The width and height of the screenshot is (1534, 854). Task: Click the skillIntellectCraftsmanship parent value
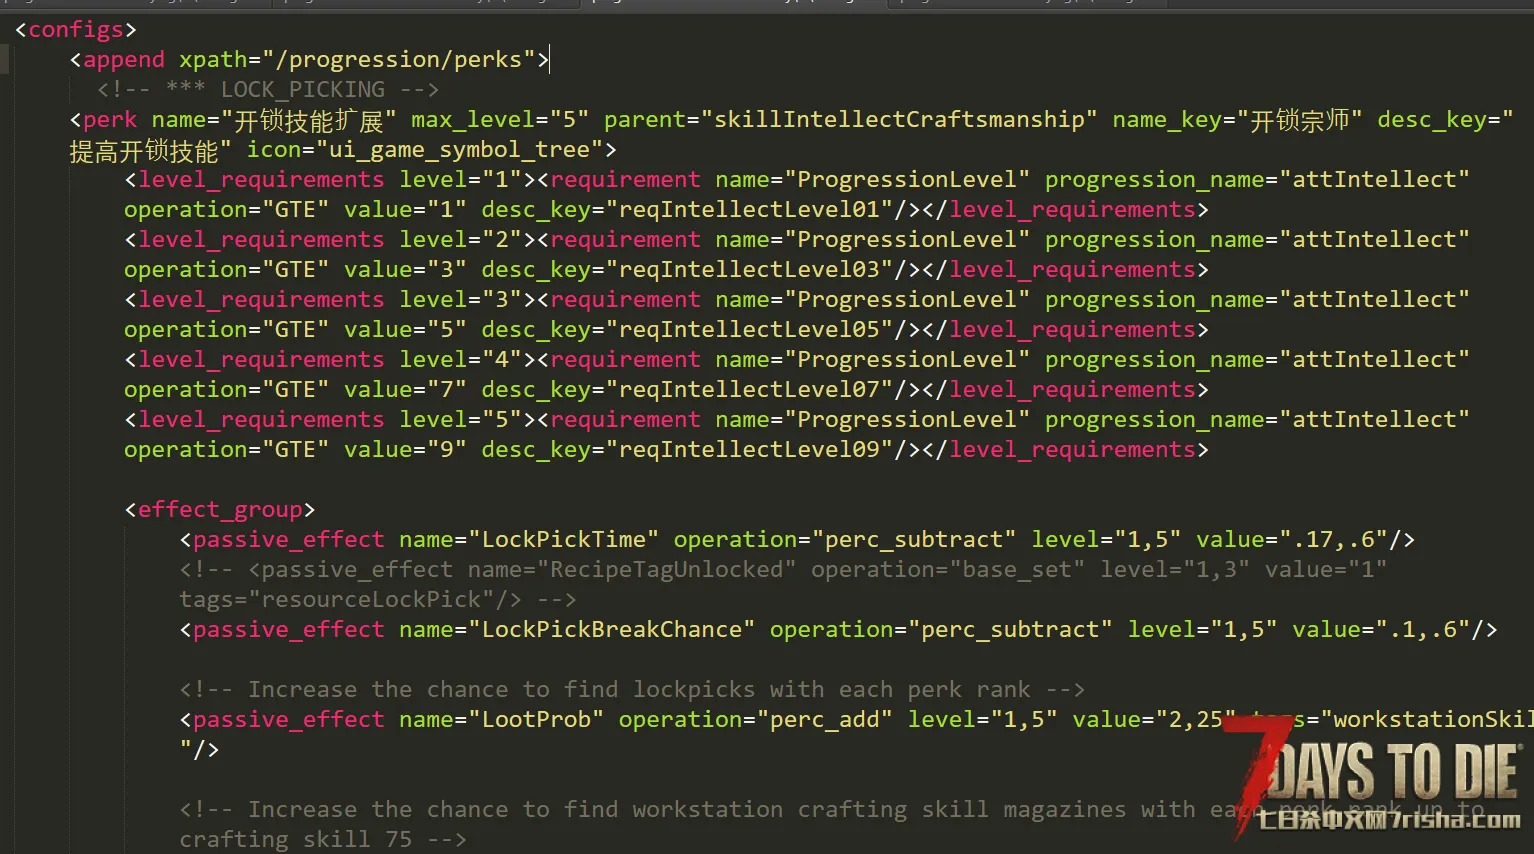(898, 120)
